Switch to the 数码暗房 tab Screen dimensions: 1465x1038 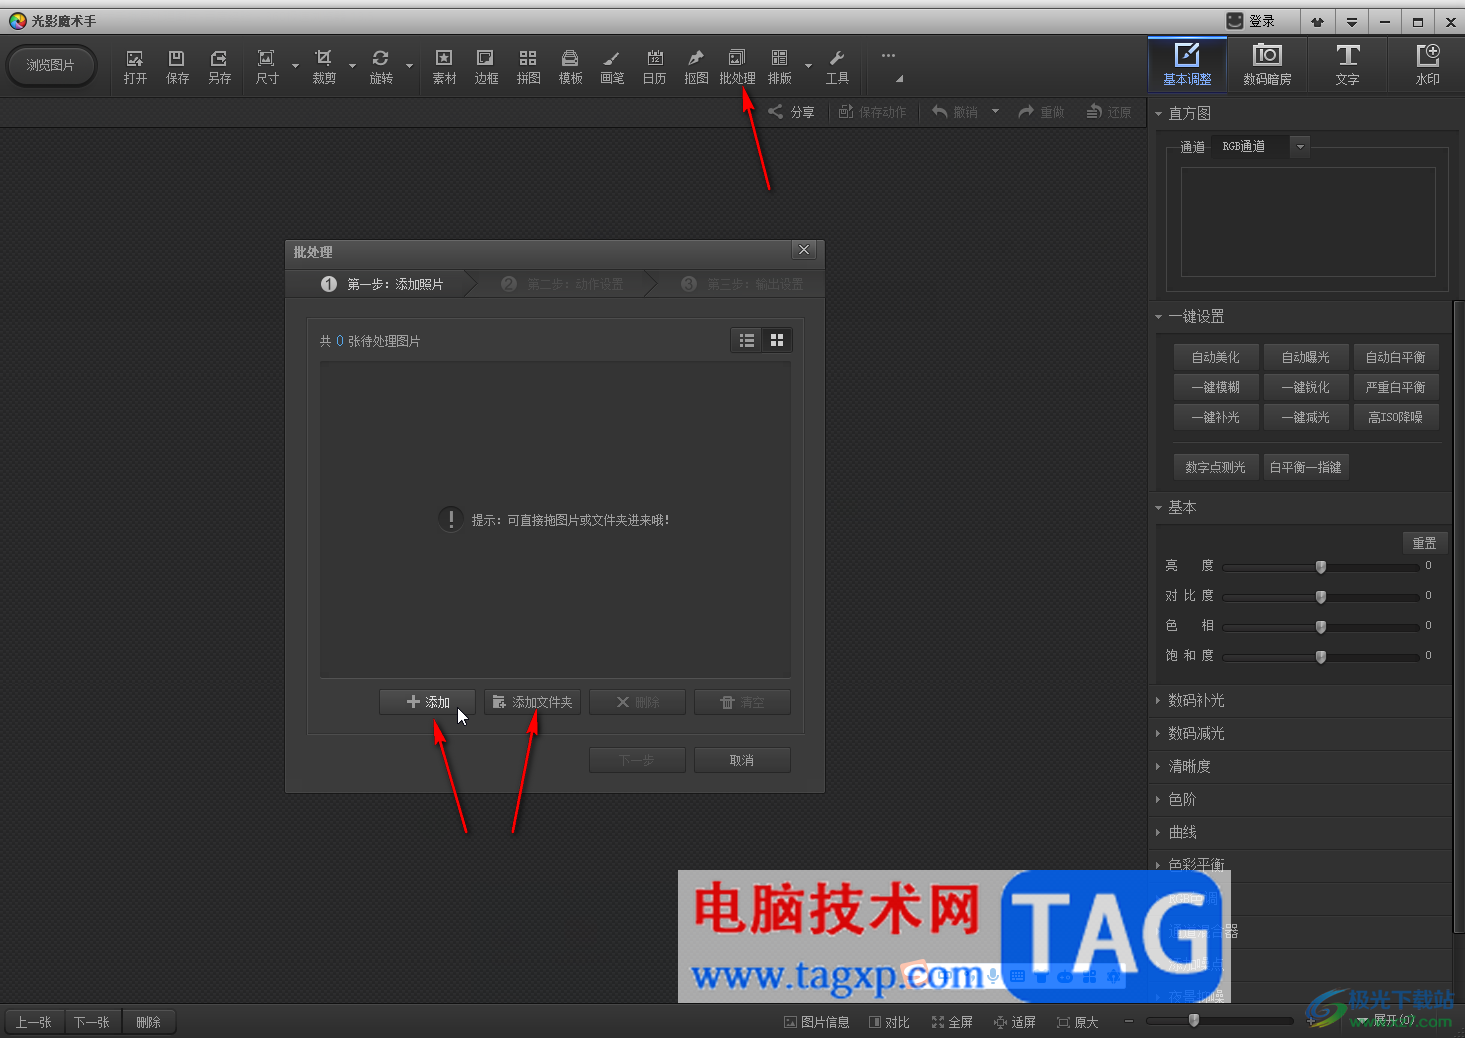pos(1267,64)
